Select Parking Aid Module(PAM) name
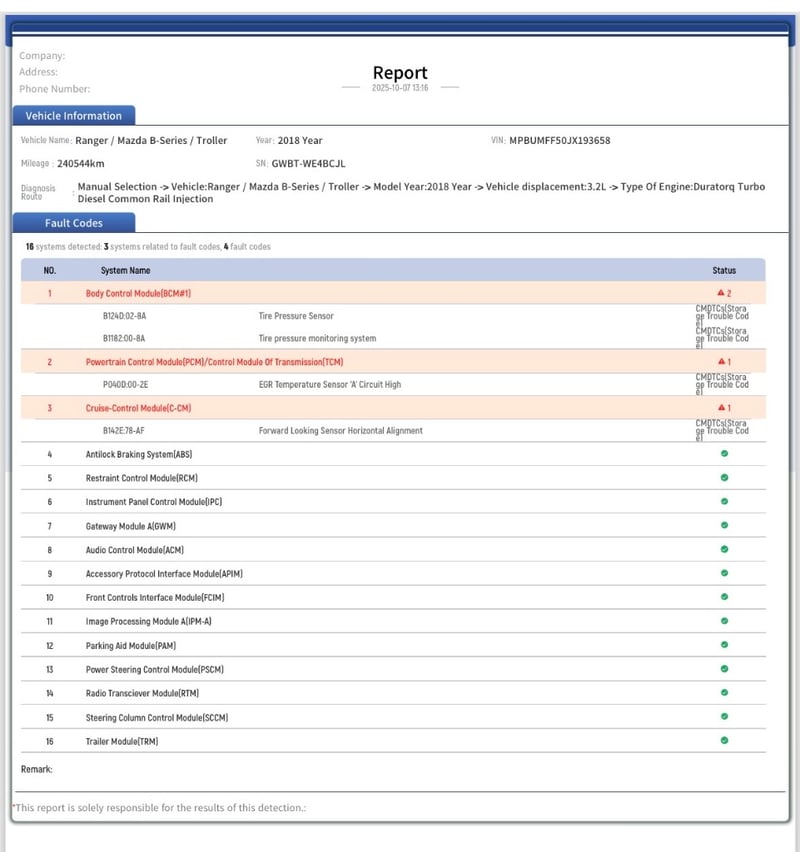 tap(130, 646)
